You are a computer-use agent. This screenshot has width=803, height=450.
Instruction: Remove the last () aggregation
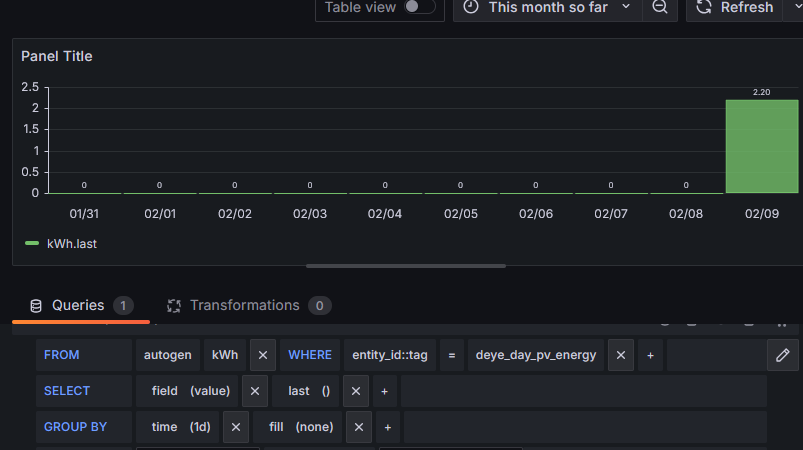click(356, 391)
